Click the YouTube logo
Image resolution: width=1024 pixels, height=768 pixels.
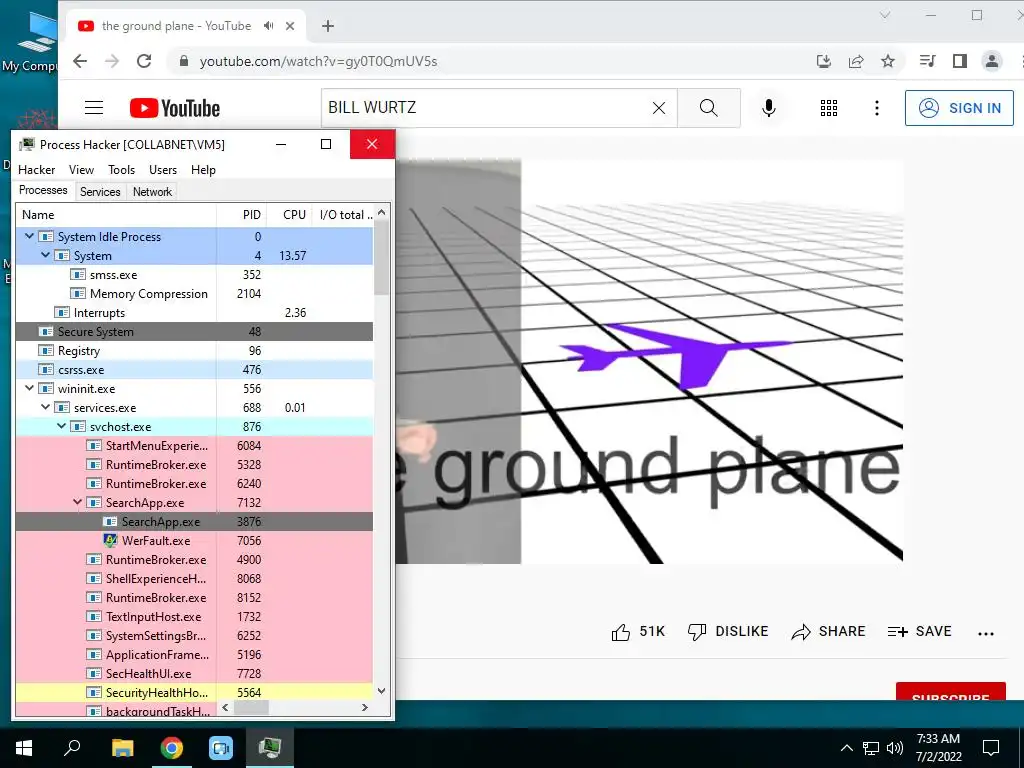click(174, 108)
